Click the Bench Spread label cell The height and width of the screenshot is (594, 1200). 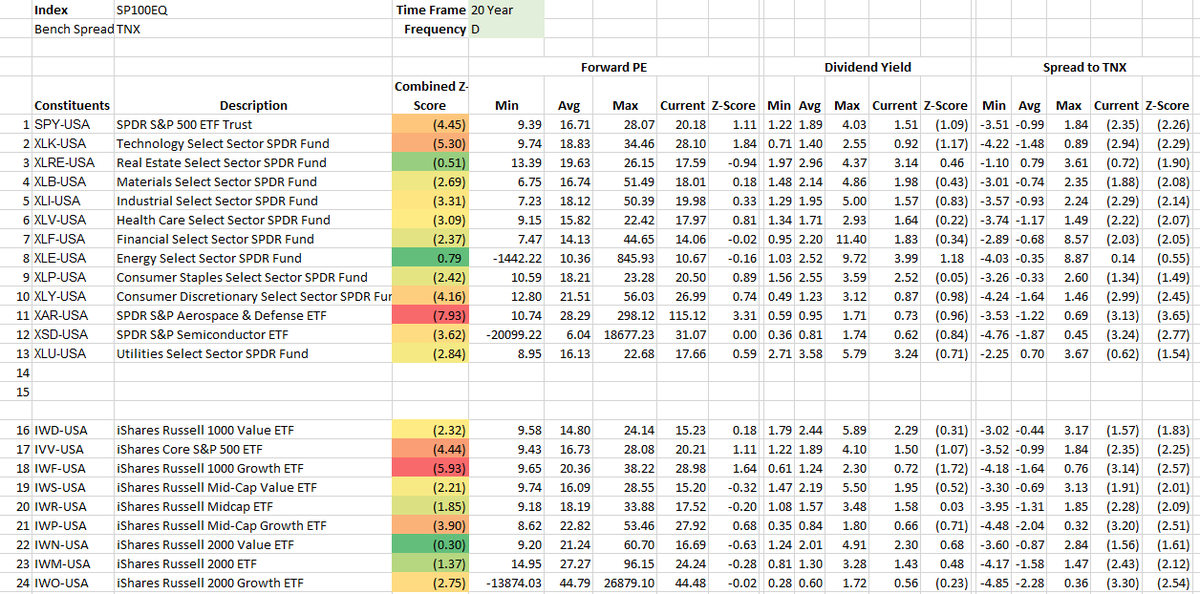click(x=73, y=29)
